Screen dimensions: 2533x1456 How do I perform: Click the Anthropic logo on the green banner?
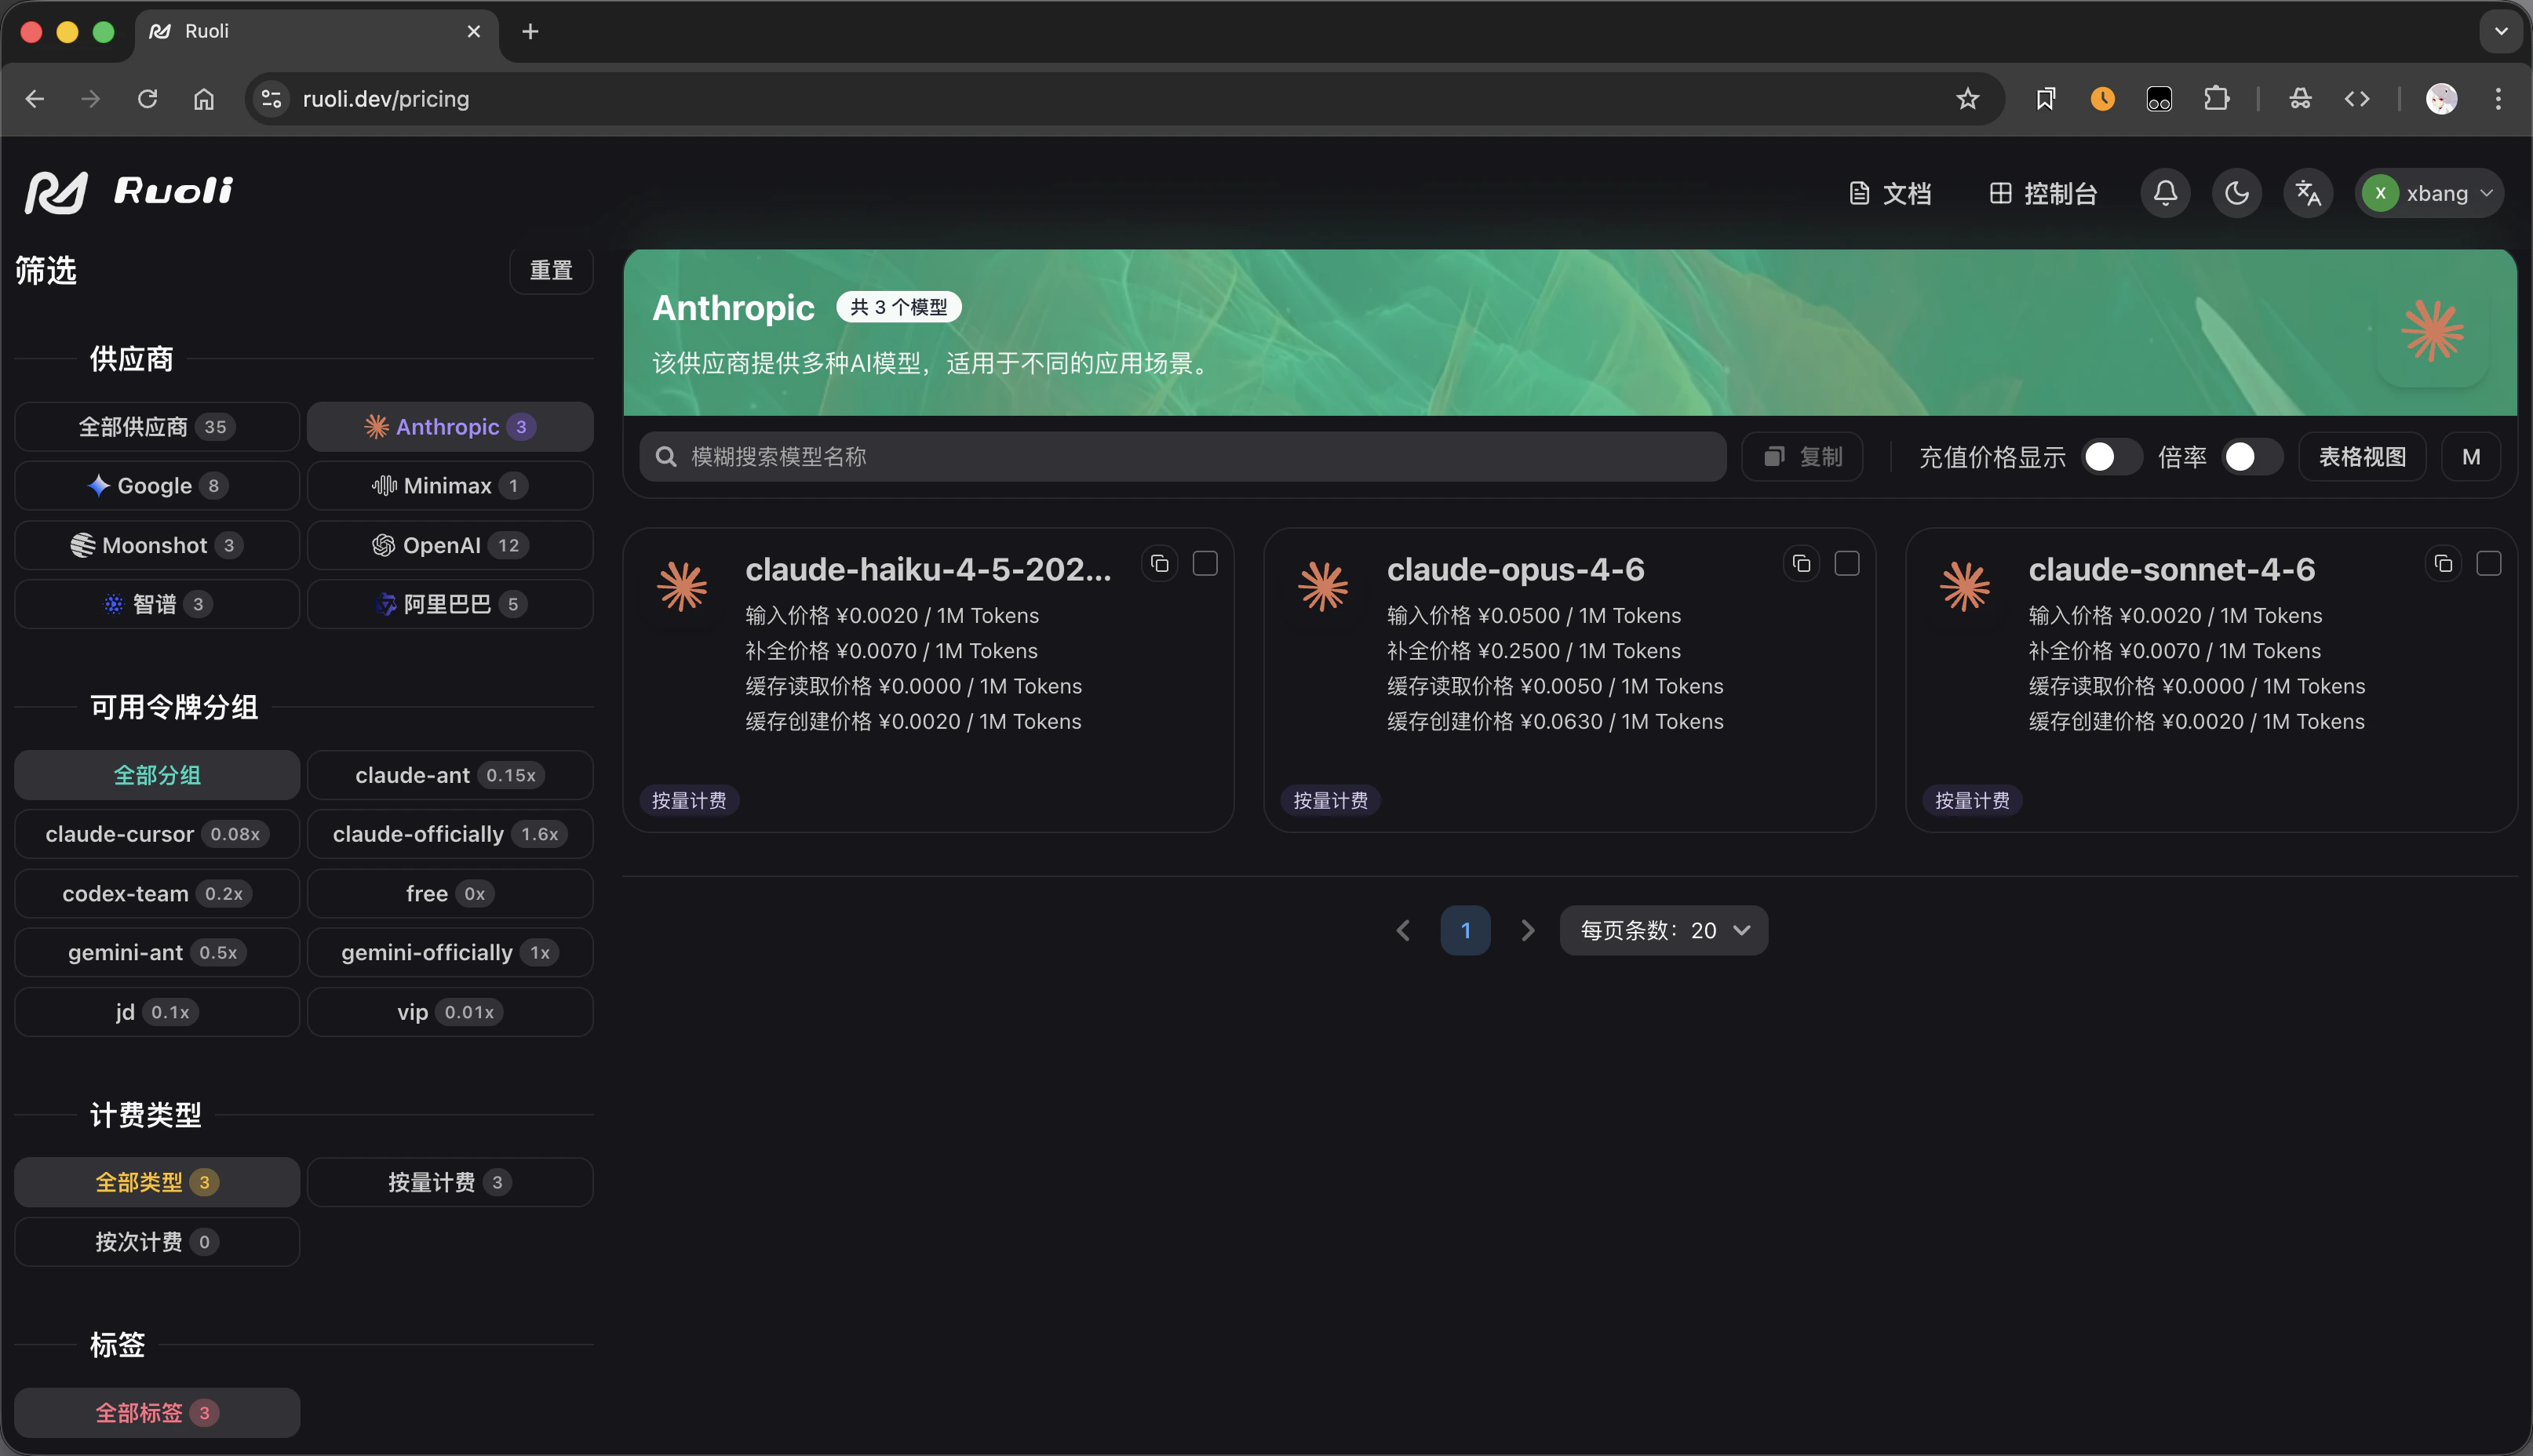tap(2432, 331)
